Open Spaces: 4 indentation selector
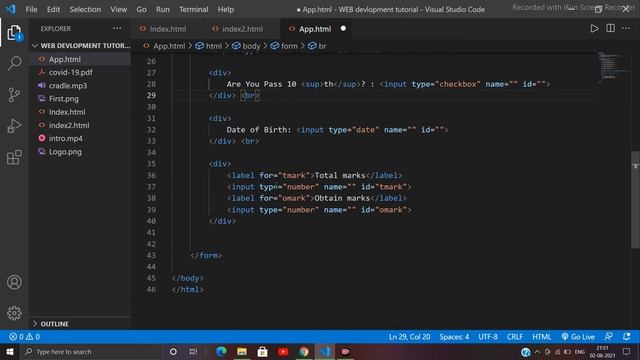The image size is (640, 360). click(454, 337)
